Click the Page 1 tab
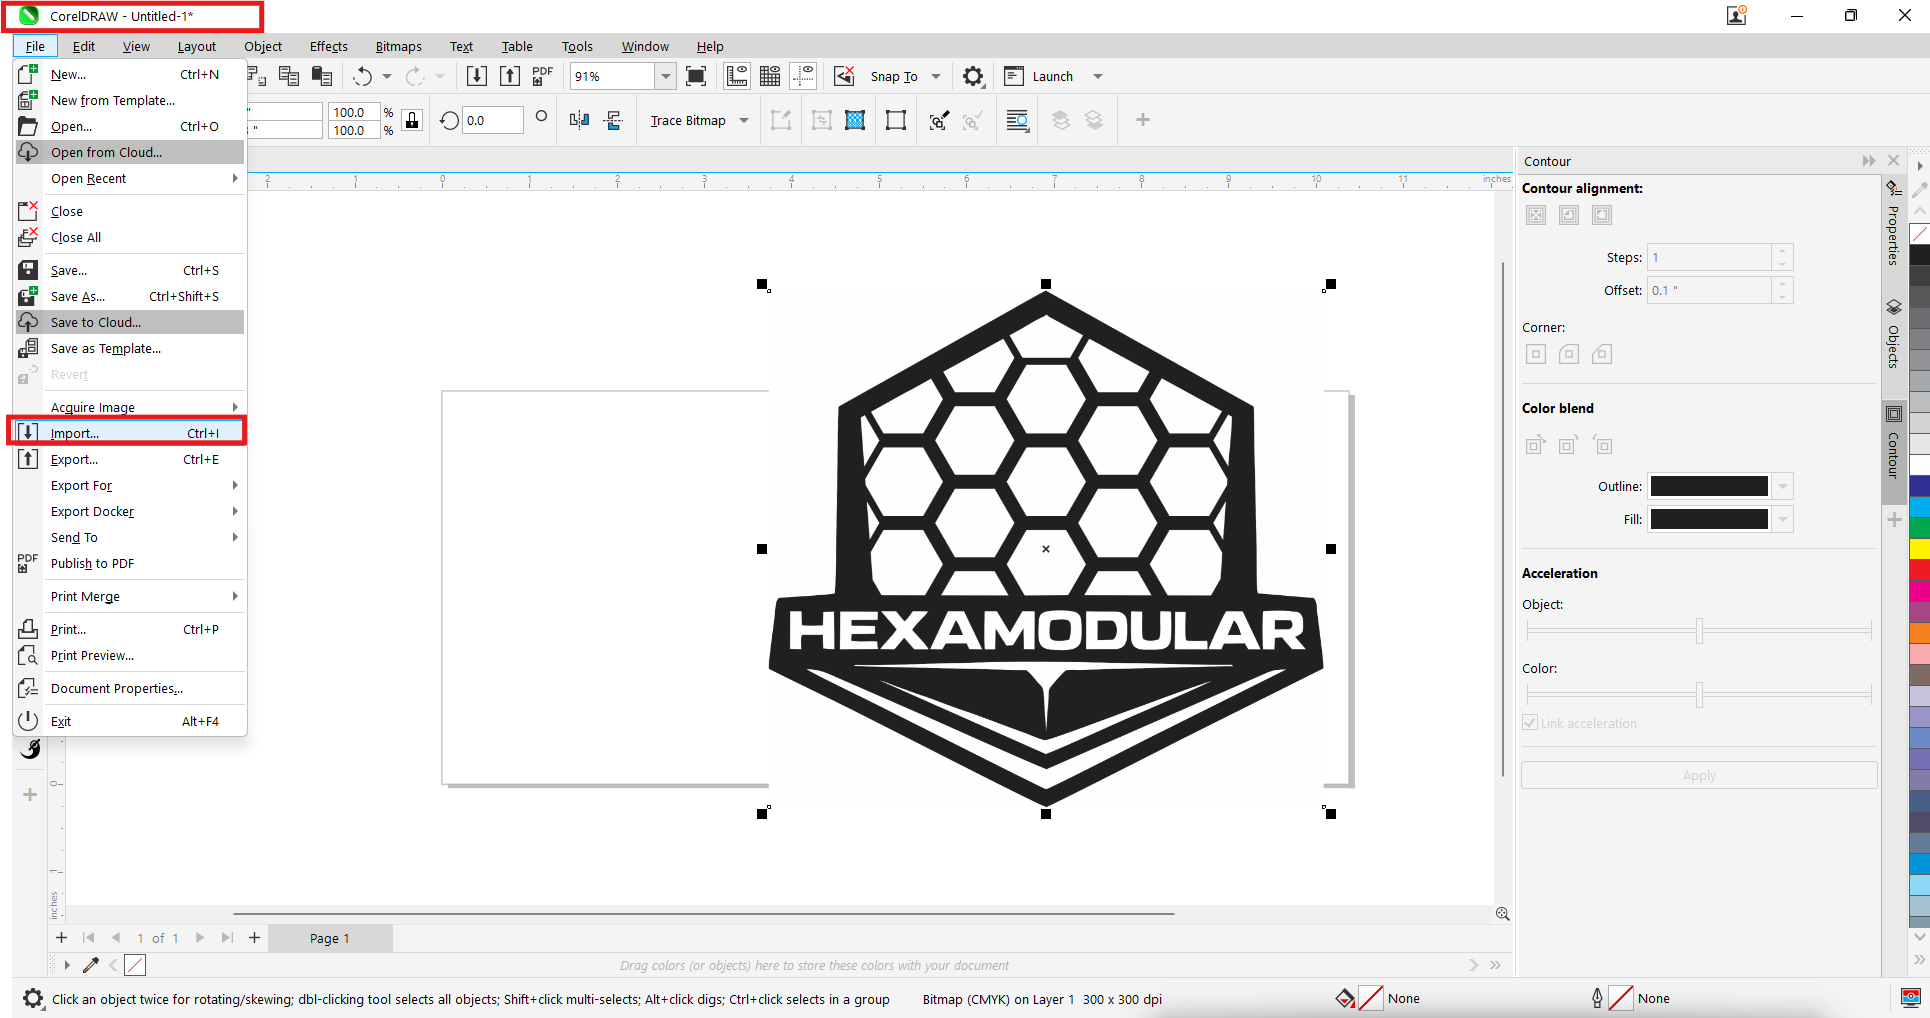Image resolution: width=1930 pixels, height=1018 pixels. pos(330,938)
